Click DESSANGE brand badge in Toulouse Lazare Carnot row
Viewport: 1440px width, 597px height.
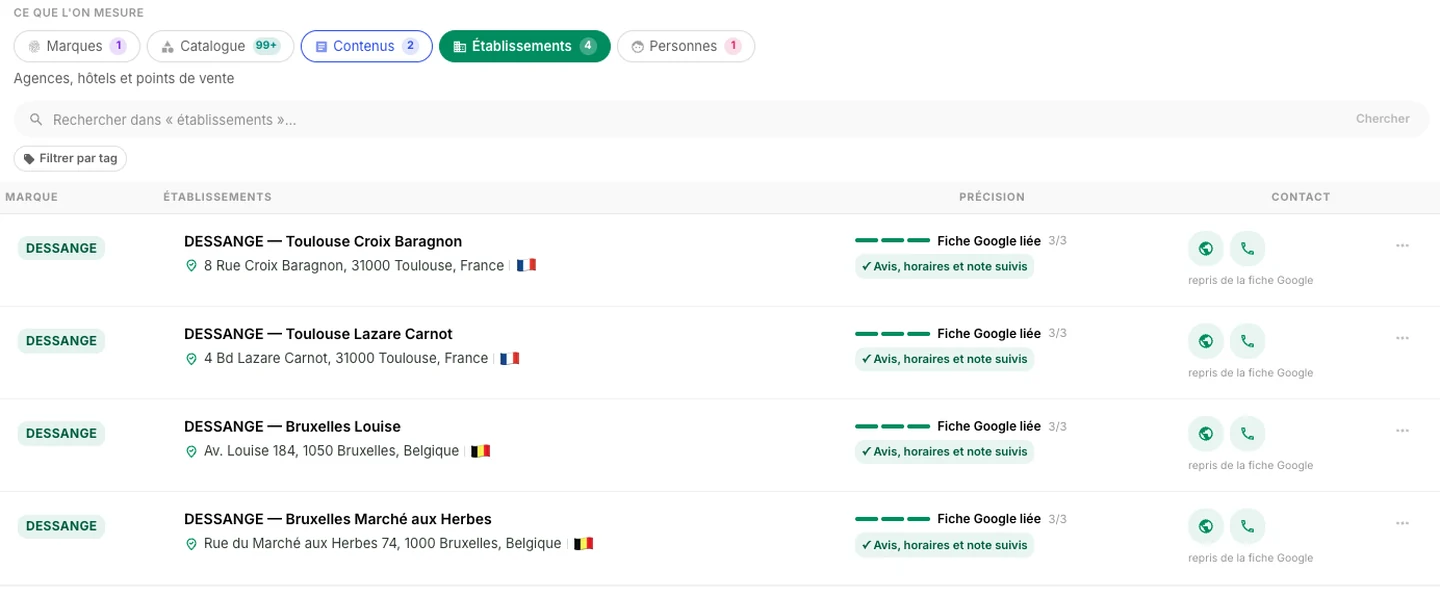61,341
